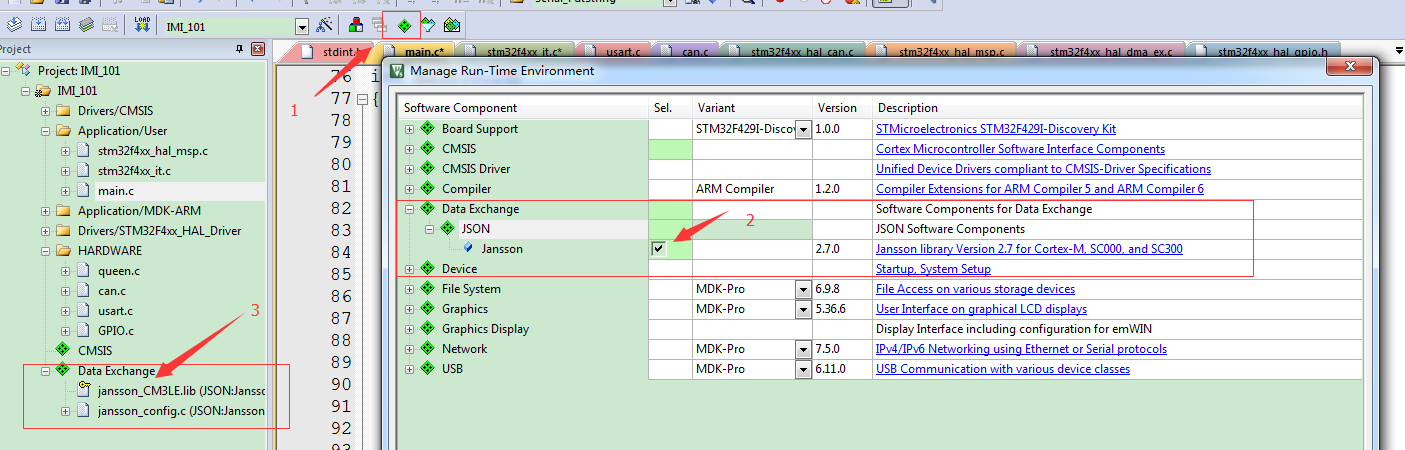This screenshot has width=1405, height=450.
Task: Expand the Compiler component node
Action: click(x=409, y=189)
